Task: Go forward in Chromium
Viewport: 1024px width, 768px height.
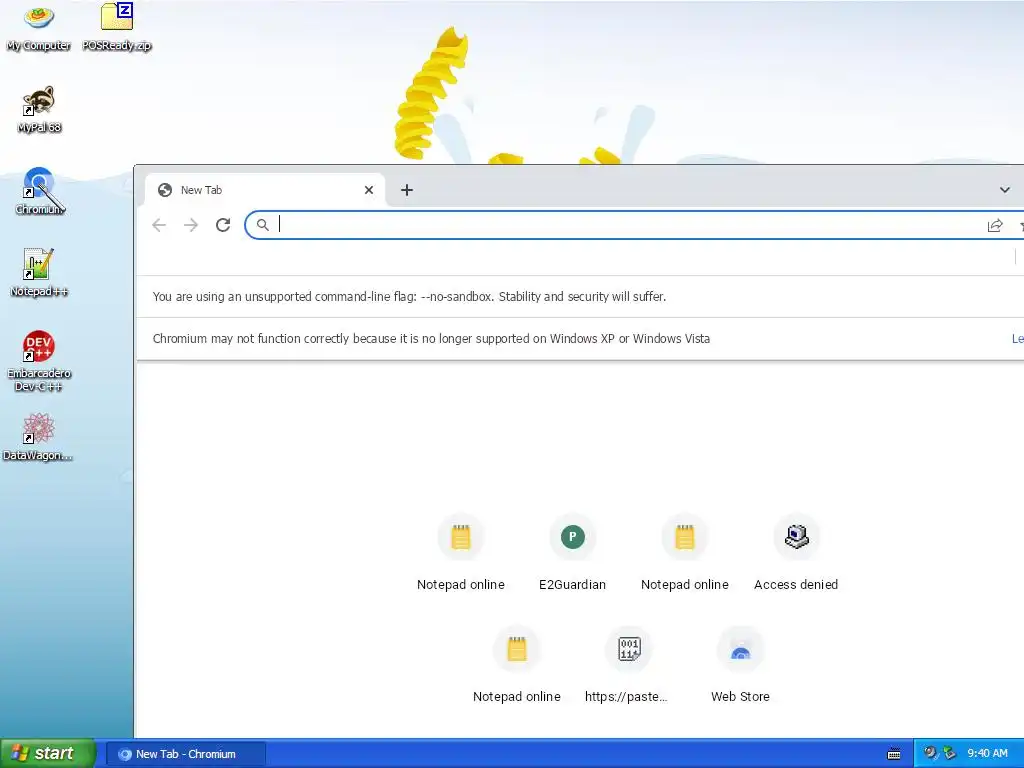Action: pyautogui.click(x=191, y=225)
